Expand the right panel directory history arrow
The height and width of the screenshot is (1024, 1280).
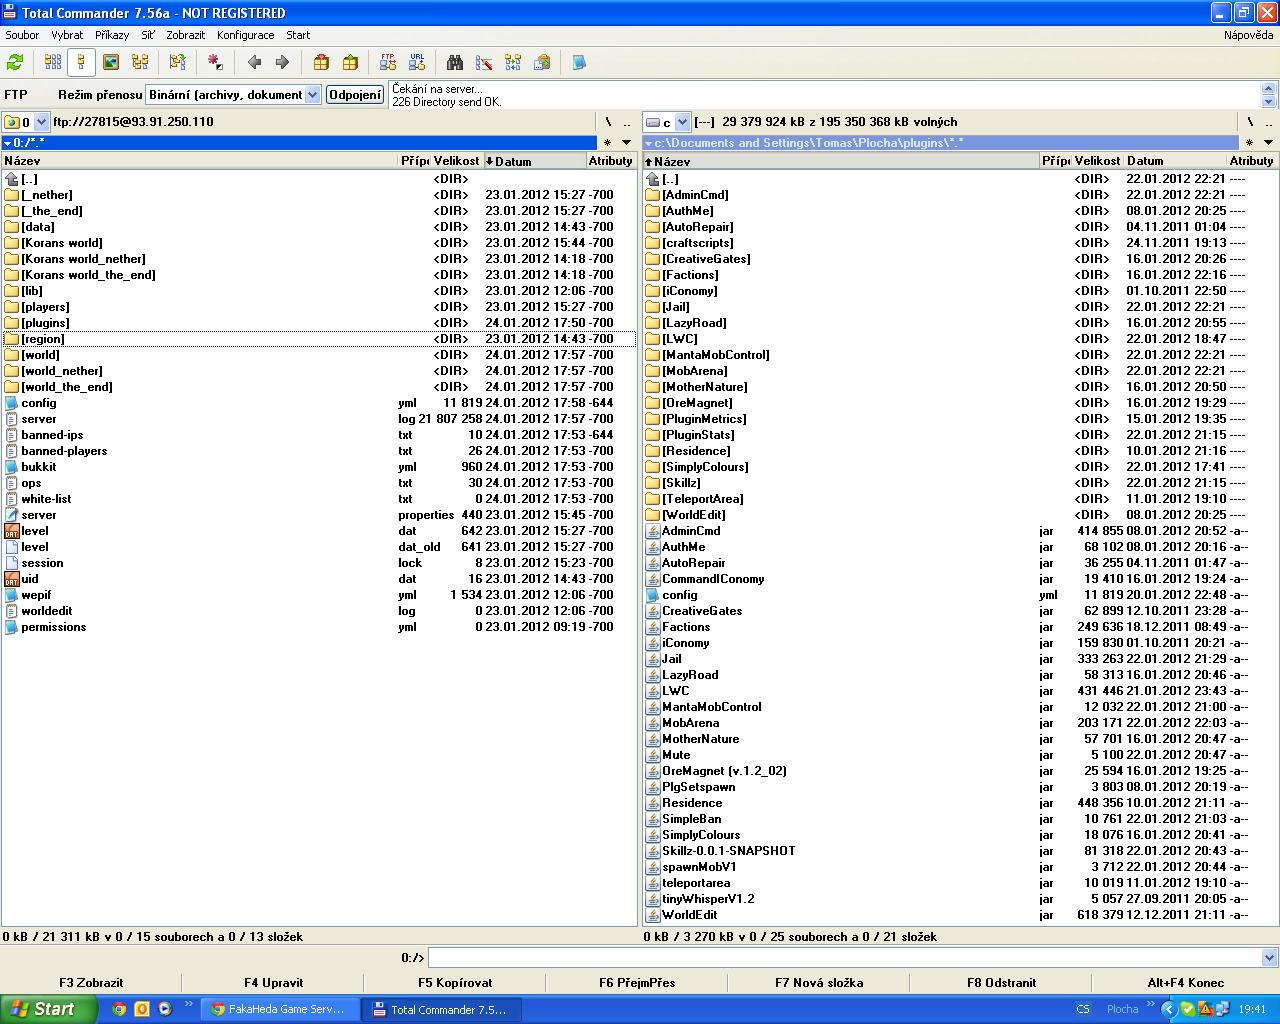click(1268, 142)
